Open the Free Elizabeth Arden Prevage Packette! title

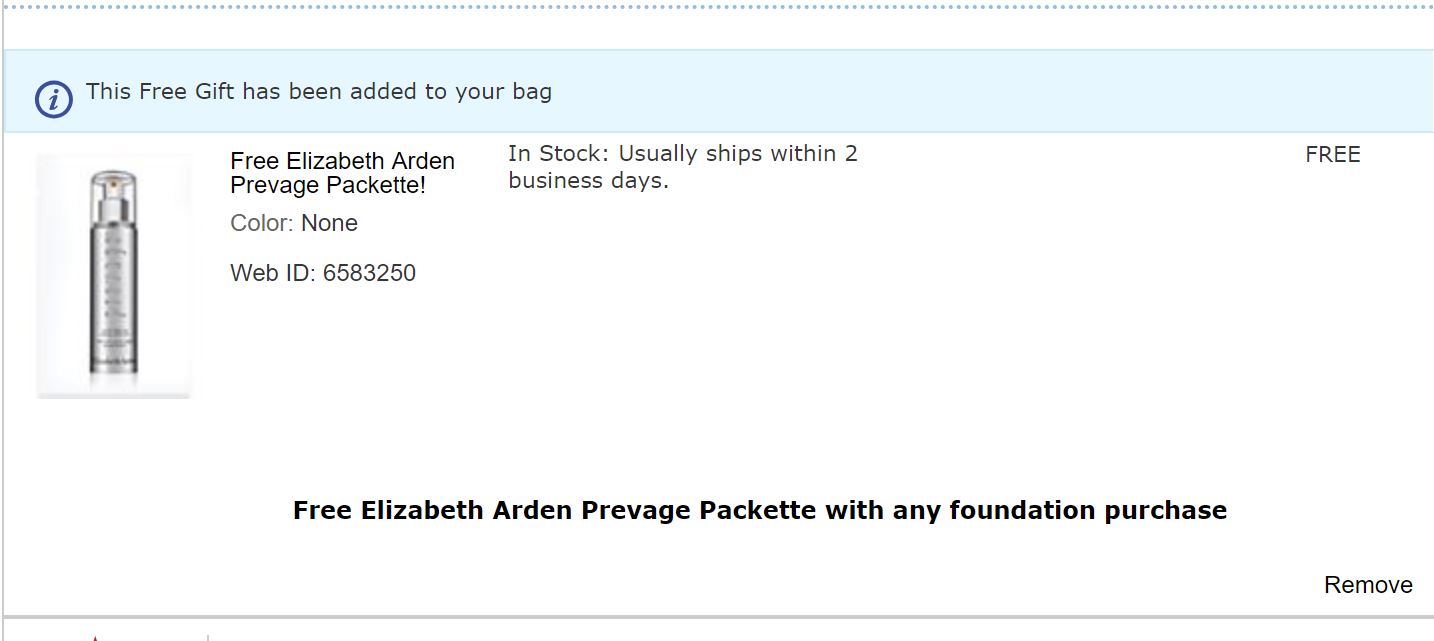pyautogui.click(x=342, y=173)
